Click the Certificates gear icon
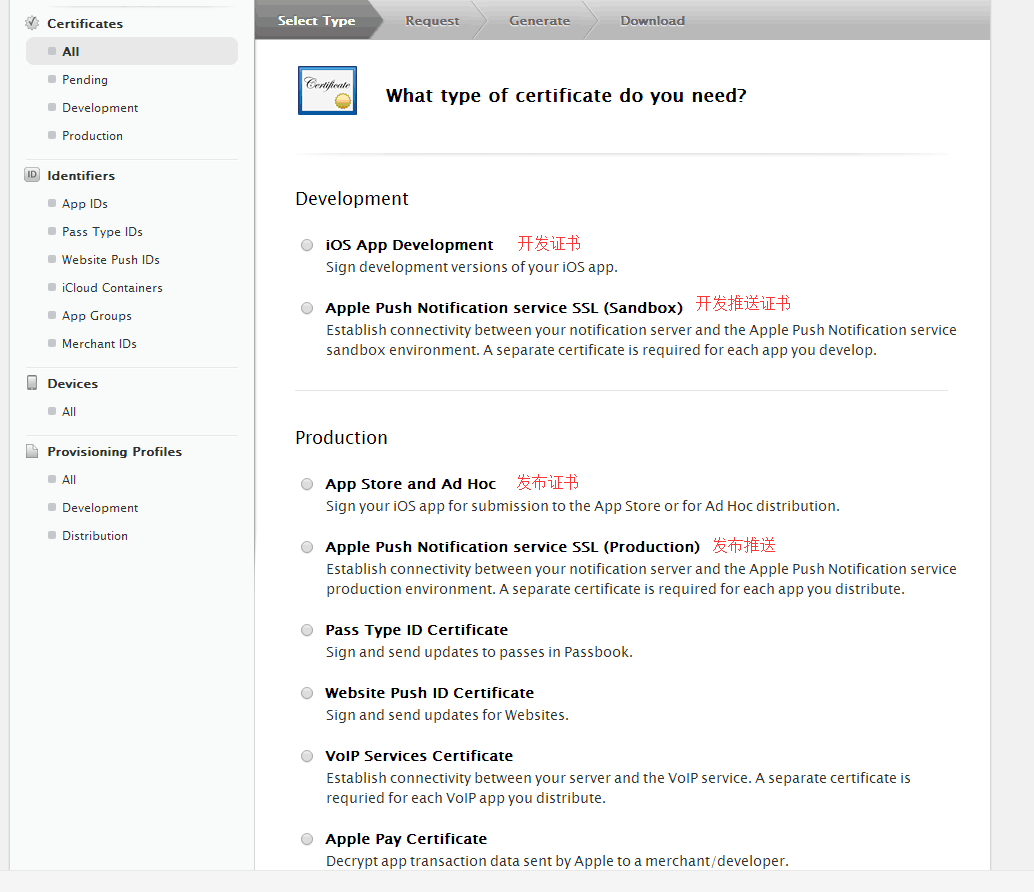The height and width of the screenshot is (892, 1034). (x=32, y=23)
